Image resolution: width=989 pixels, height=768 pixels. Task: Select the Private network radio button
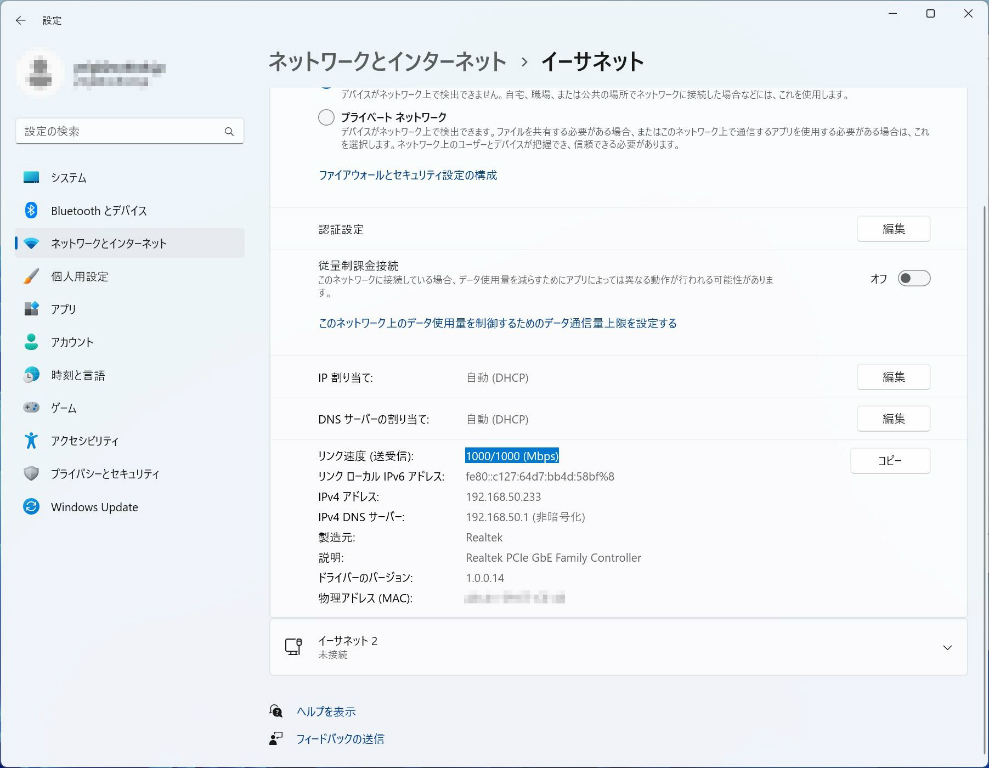point(326,118)
